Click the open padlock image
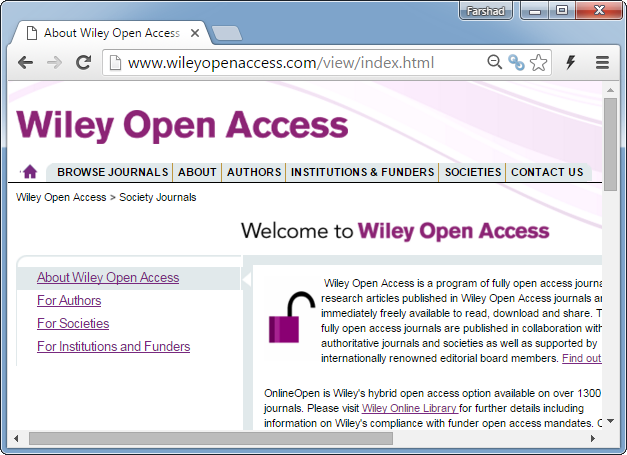 pos(292,317)
